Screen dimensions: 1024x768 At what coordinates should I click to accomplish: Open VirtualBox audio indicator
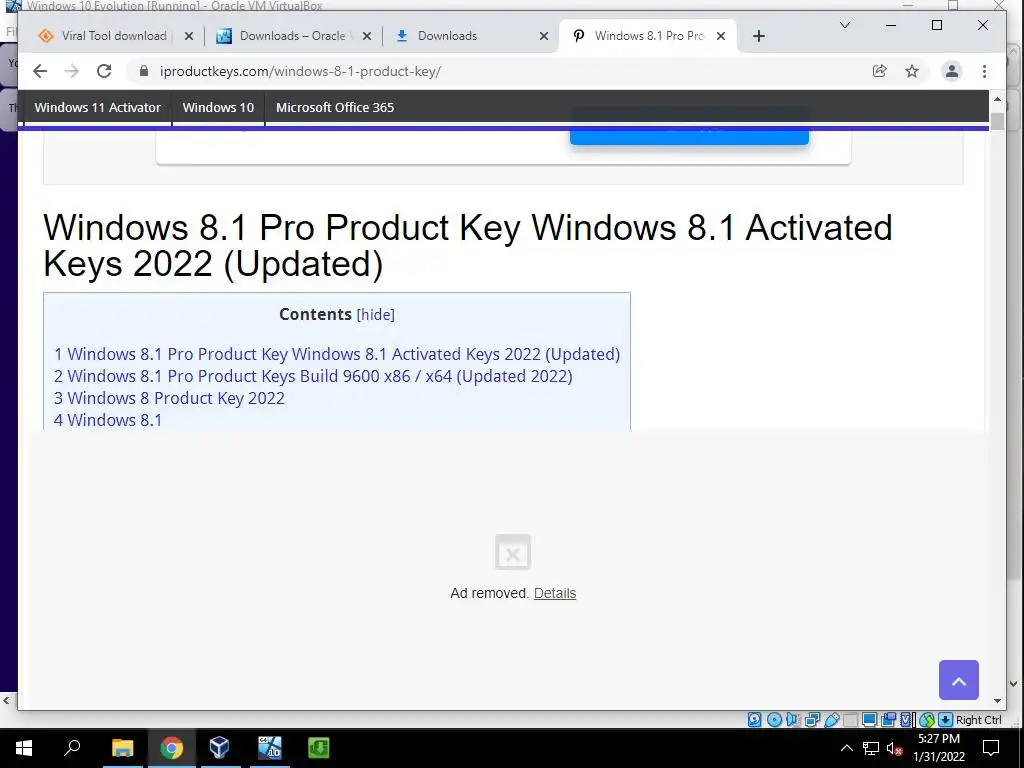(x=793, y=720)
